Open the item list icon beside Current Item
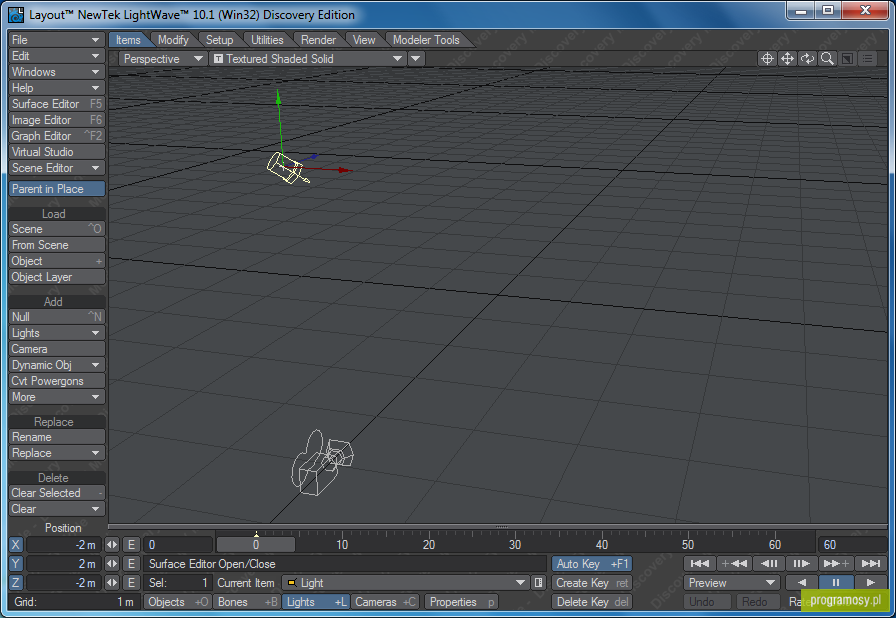896x618 pixels. click(x=538, y=583)
